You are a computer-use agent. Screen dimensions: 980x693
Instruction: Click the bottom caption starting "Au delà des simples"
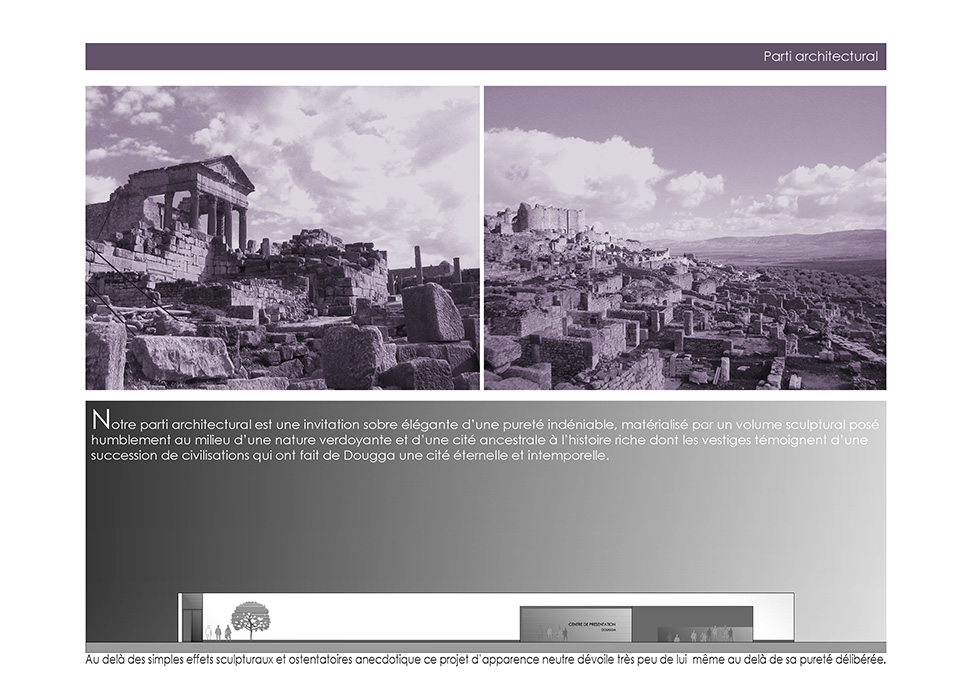(486, 660)
